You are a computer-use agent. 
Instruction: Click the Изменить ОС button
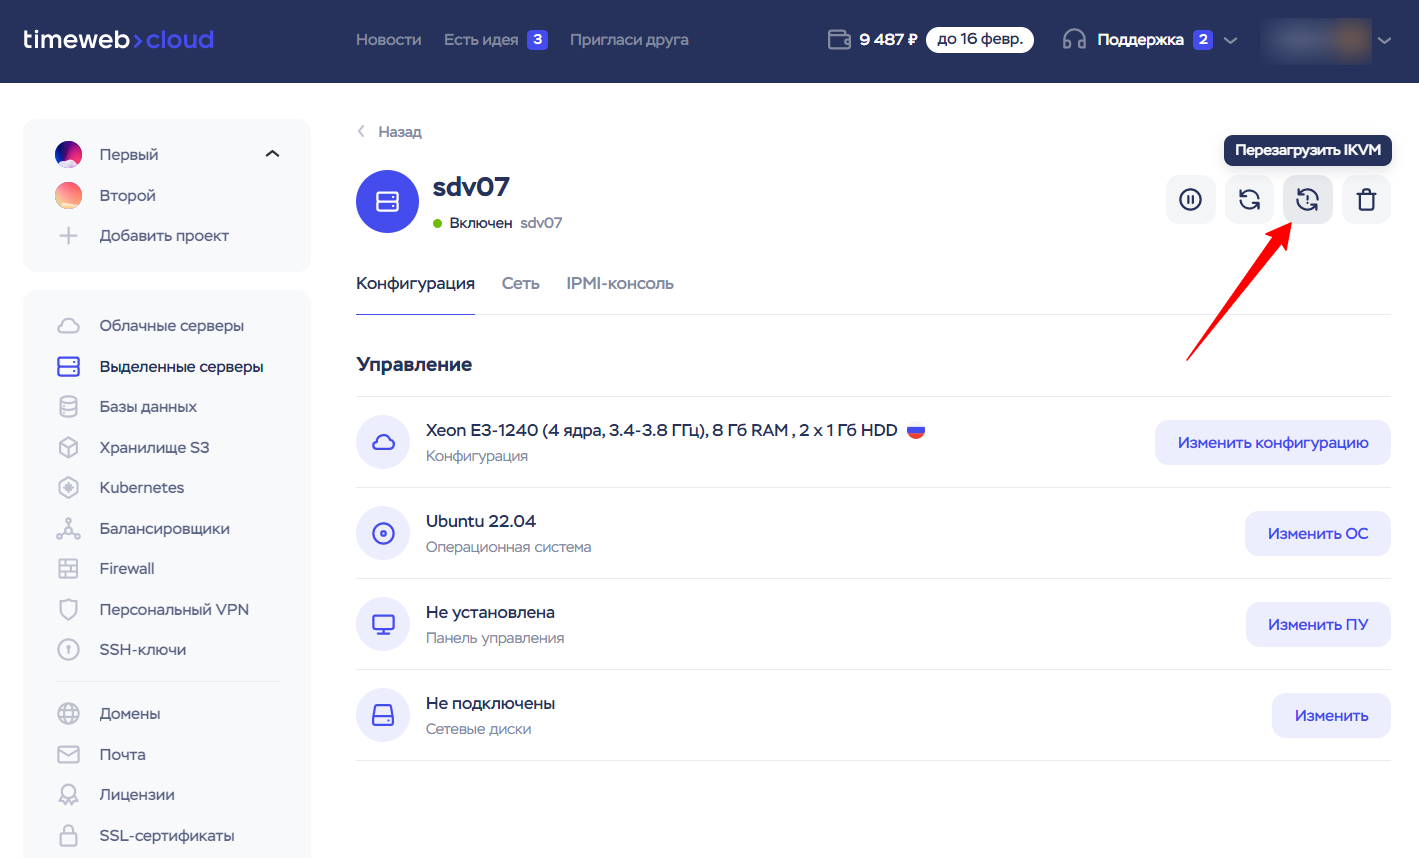click(x=1317, y=534)
